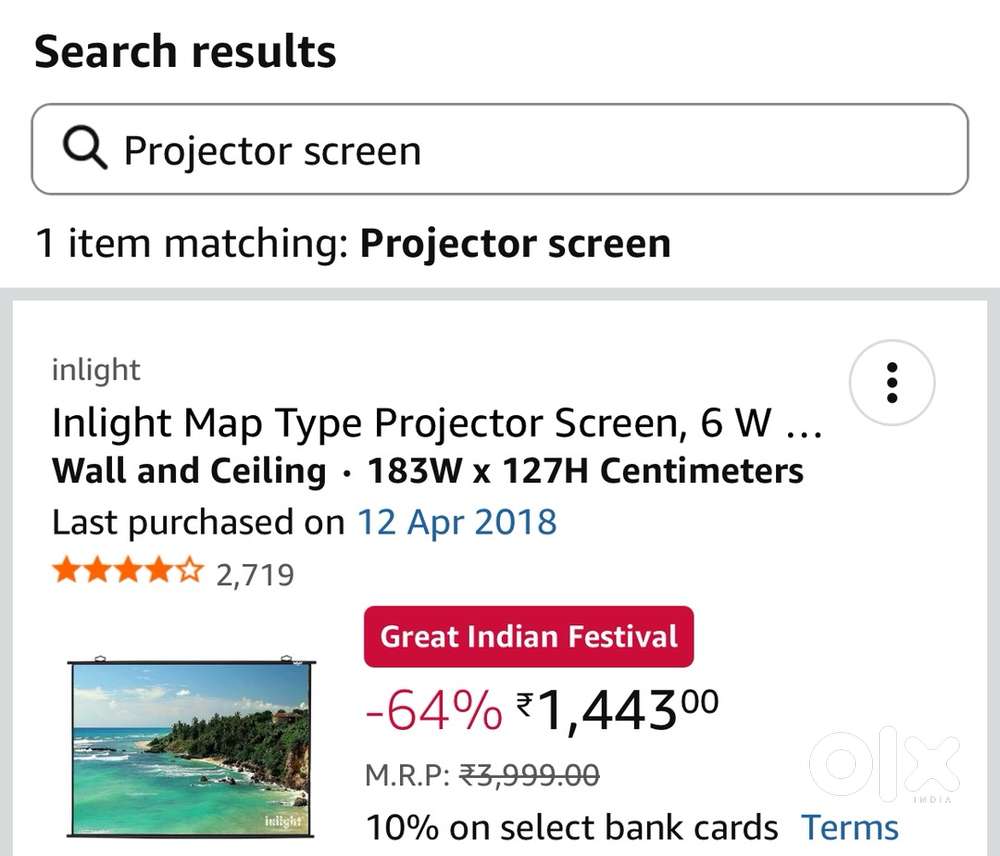This screenshot has height=856, width=1000.
Task: Click the Search results heading
Action: click(x=186, y=52)
